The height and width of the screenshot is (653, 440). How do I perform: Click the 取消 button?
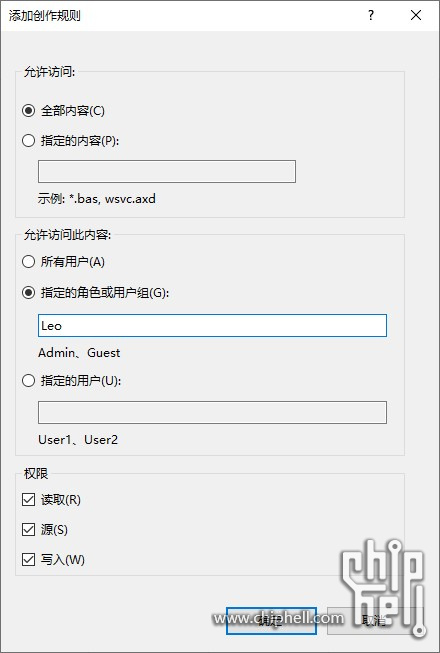[373, 621]
